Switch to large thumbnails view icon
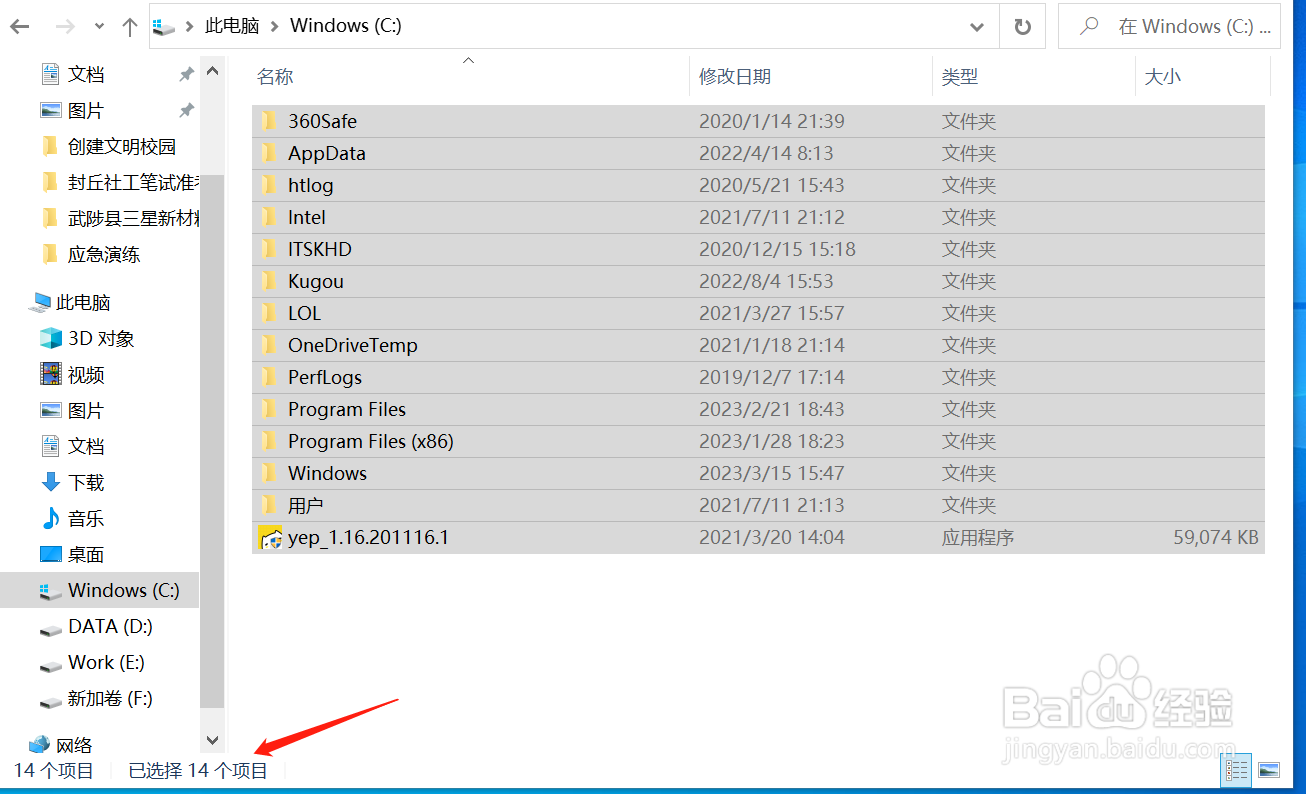The height and width of the screenshot is (794, 1306). click(x=1268, y=770)
